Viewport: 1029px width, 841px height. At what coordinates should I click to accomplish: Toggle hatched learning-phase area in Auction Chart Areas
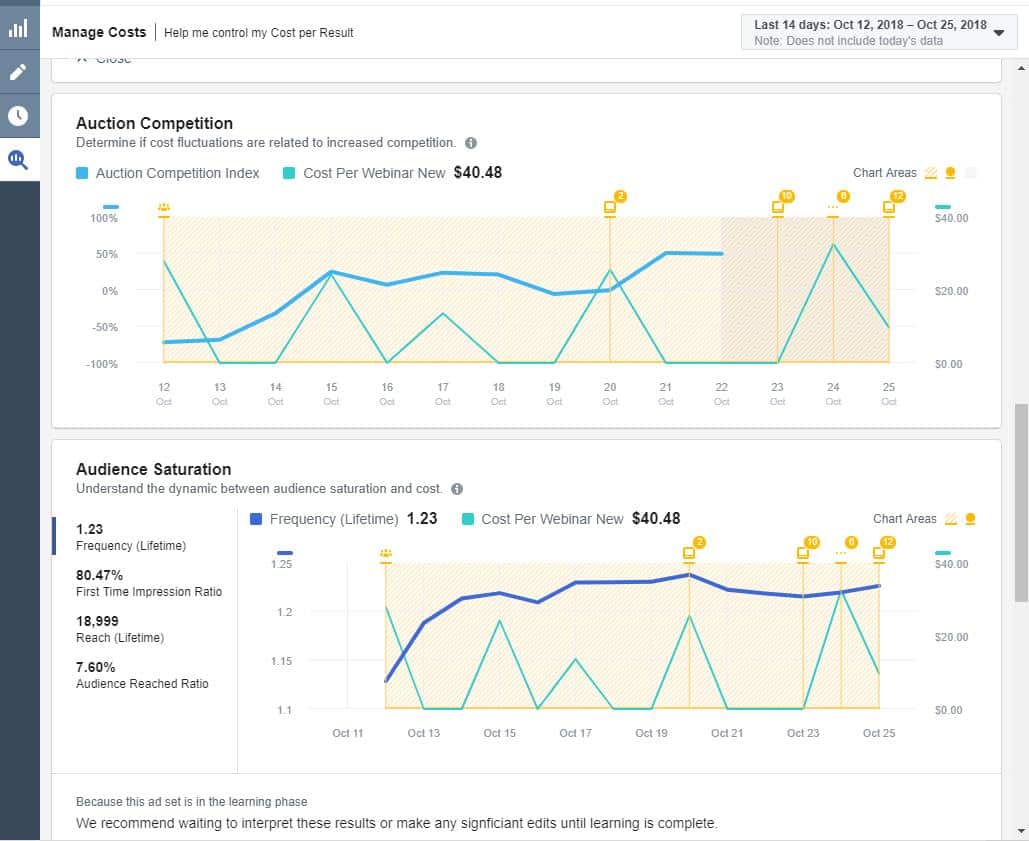pyautogui.click(x=931, y=173)
